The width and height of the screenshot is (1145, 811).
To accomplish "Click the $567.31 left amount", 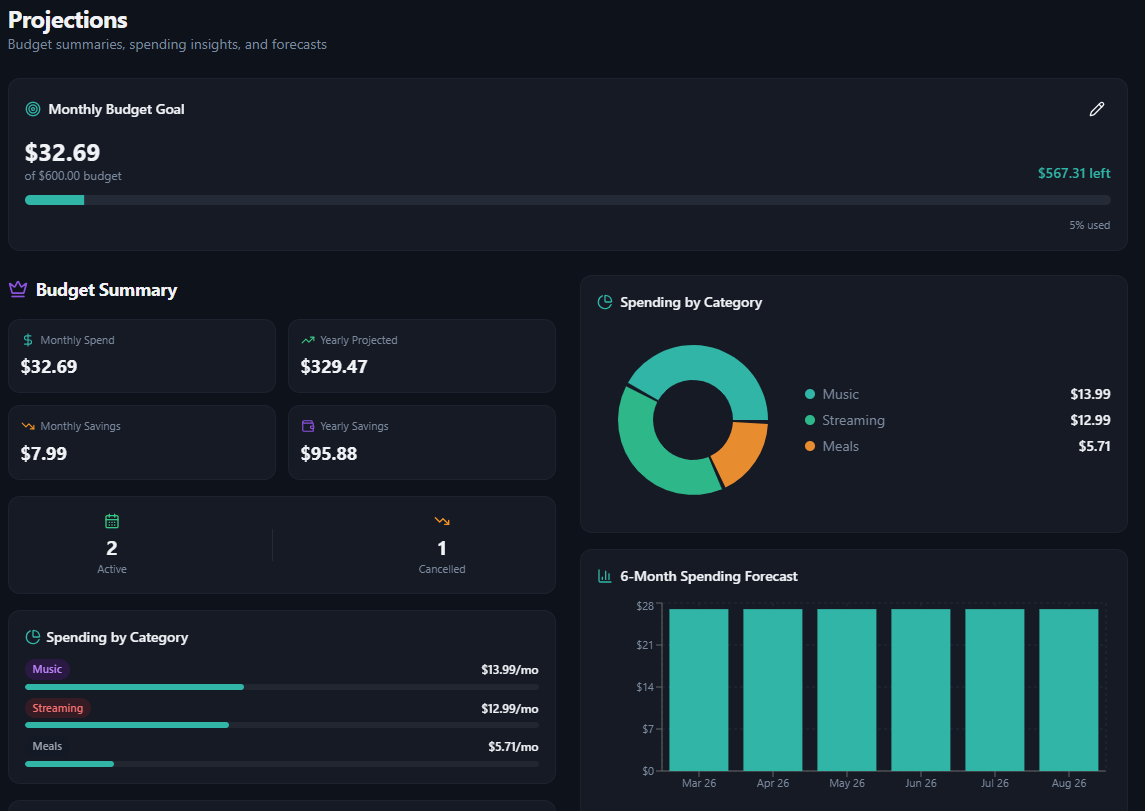I will [1074, 173].
